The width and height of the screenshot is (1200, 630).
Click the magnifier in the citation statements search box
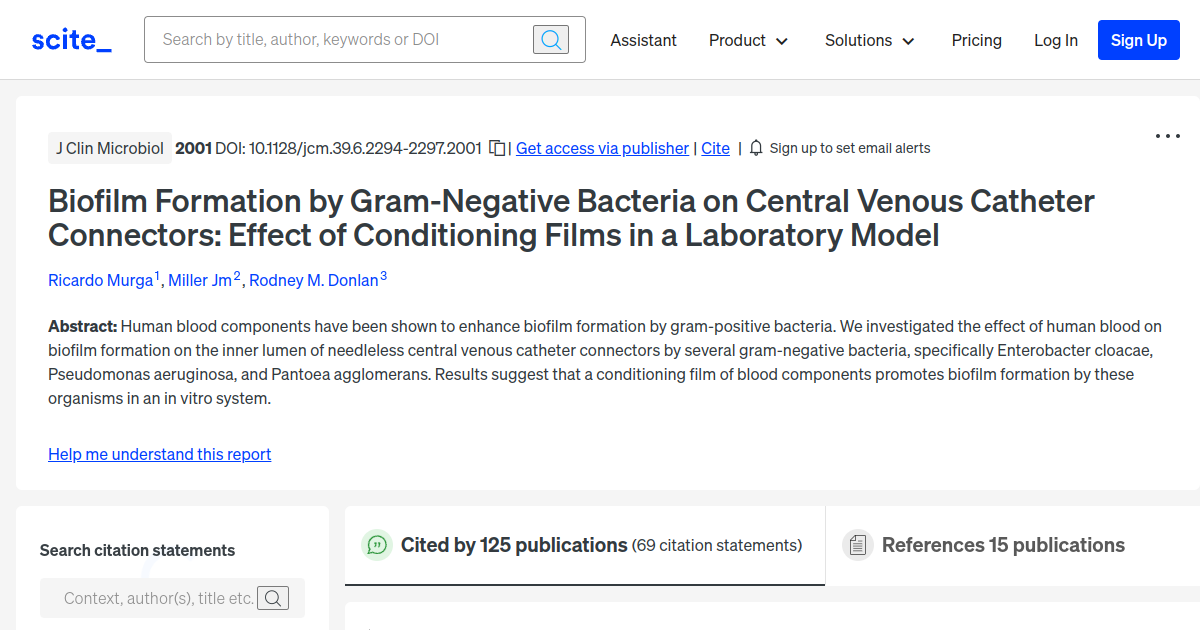pos(273,597)
